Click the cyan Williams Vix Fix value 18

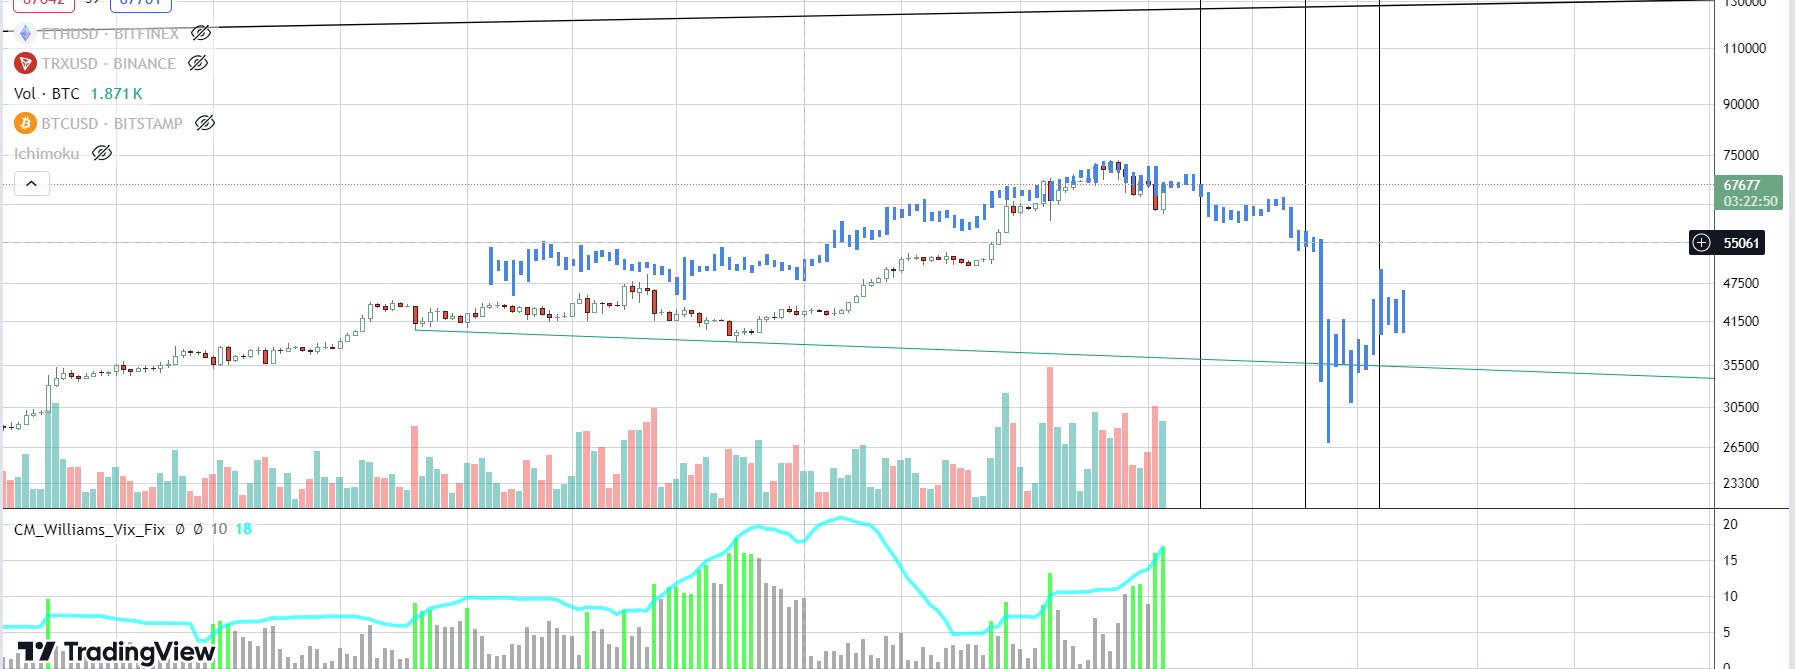(x=244, y=529)
